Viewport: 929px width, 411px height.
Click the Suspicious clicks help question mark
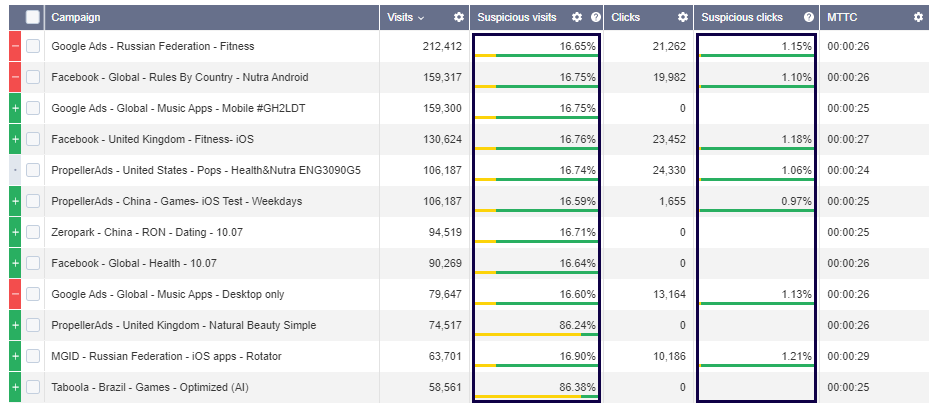(x=807, y=17)
